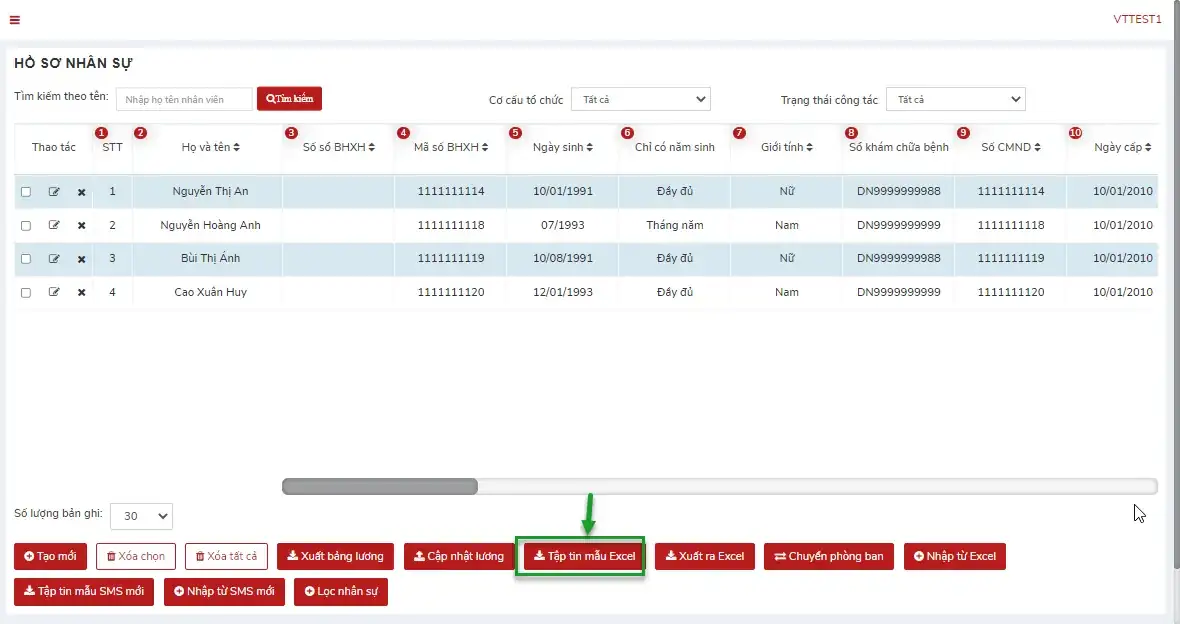Image resolution: width=1180 pixels, height=624 pixels.
Task: Click the birth date 10/01/1991 cell
Action: point(563,191)
